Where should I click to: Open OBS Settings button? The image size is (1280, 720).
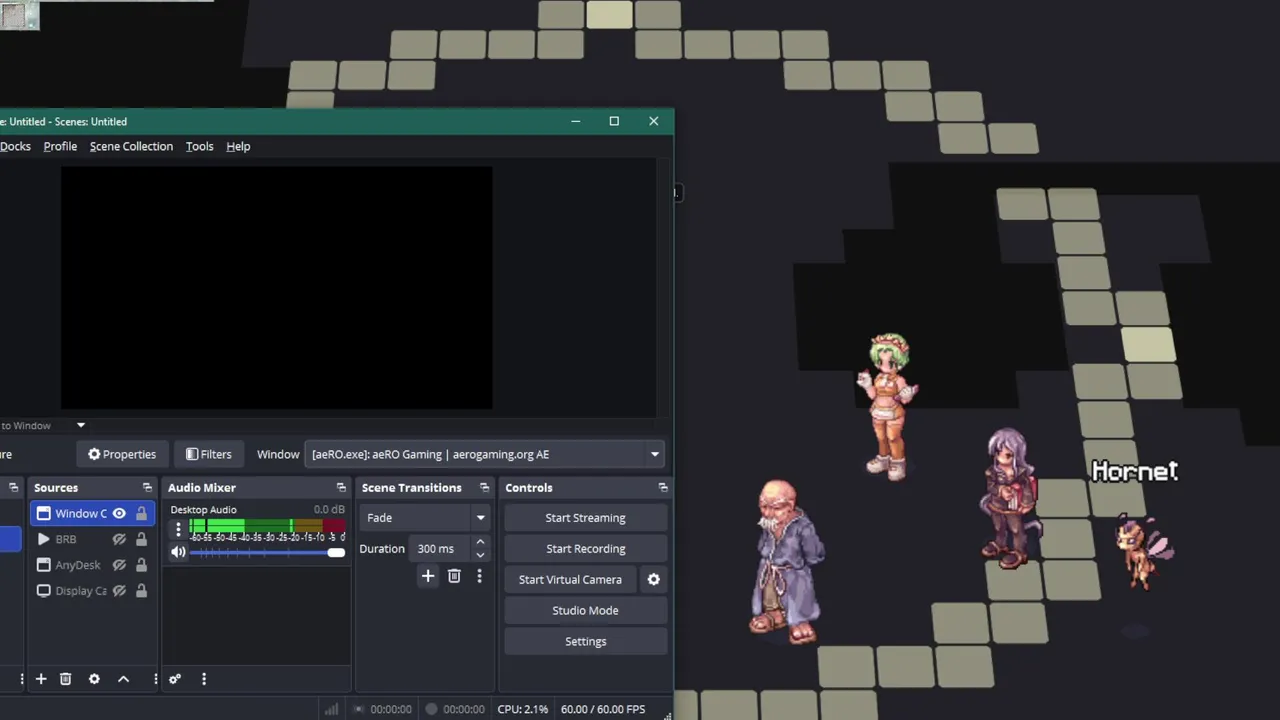pyautogui.click(x=586, y=642)
